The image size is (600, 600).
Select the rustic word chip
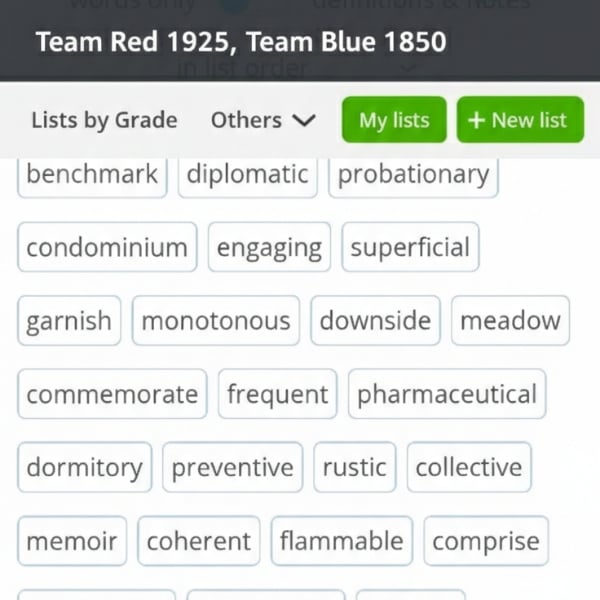(x=355, y=468)
